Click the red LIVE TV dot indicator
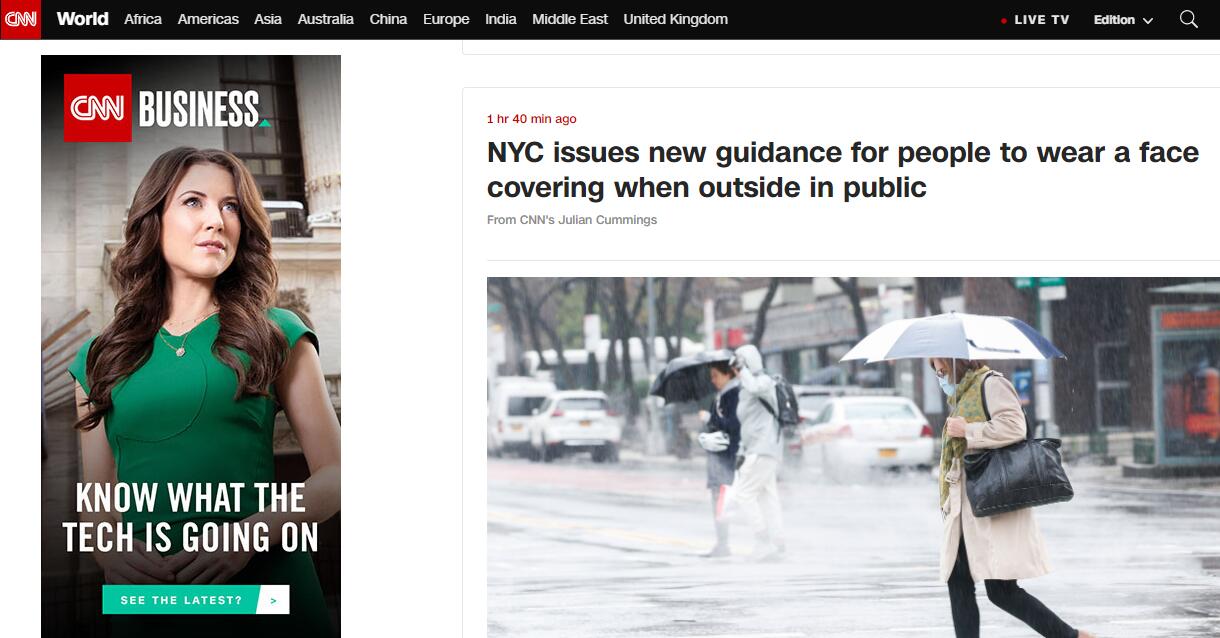 click(1004, 20)
